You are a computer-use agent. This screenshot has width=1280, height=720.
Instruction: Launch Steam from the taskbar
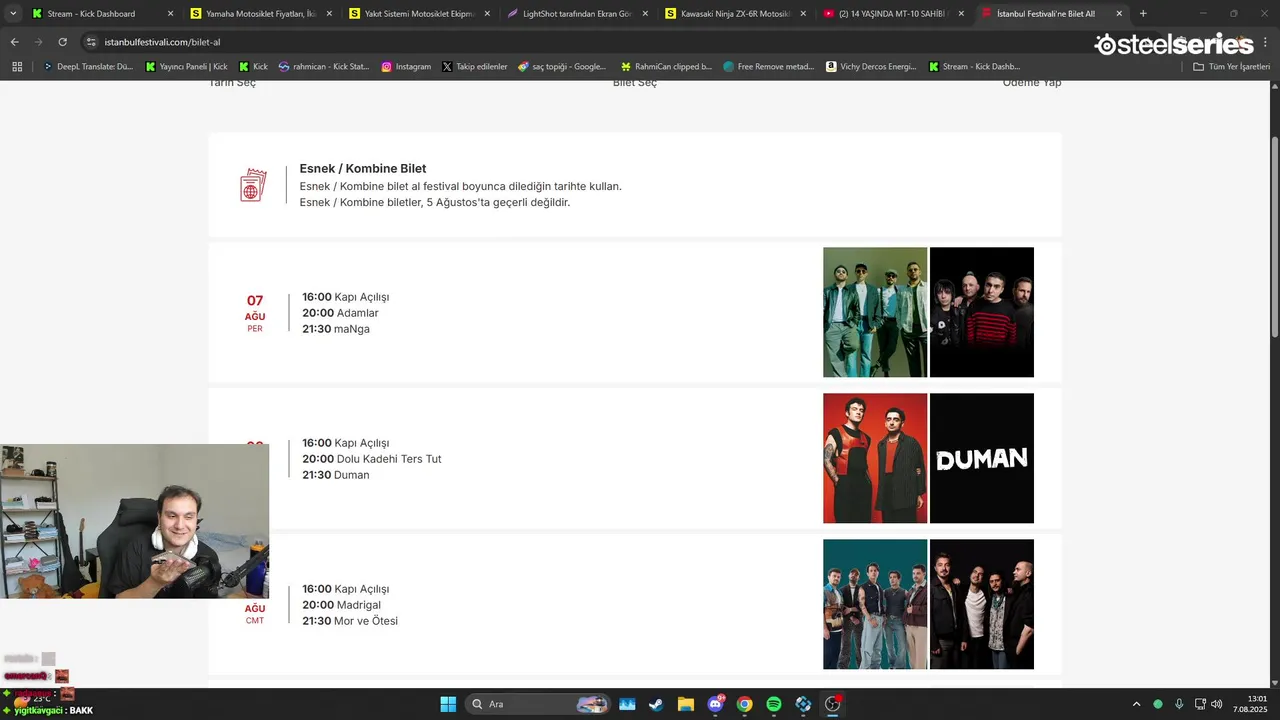pyautogui.click(x=656, y=704)
